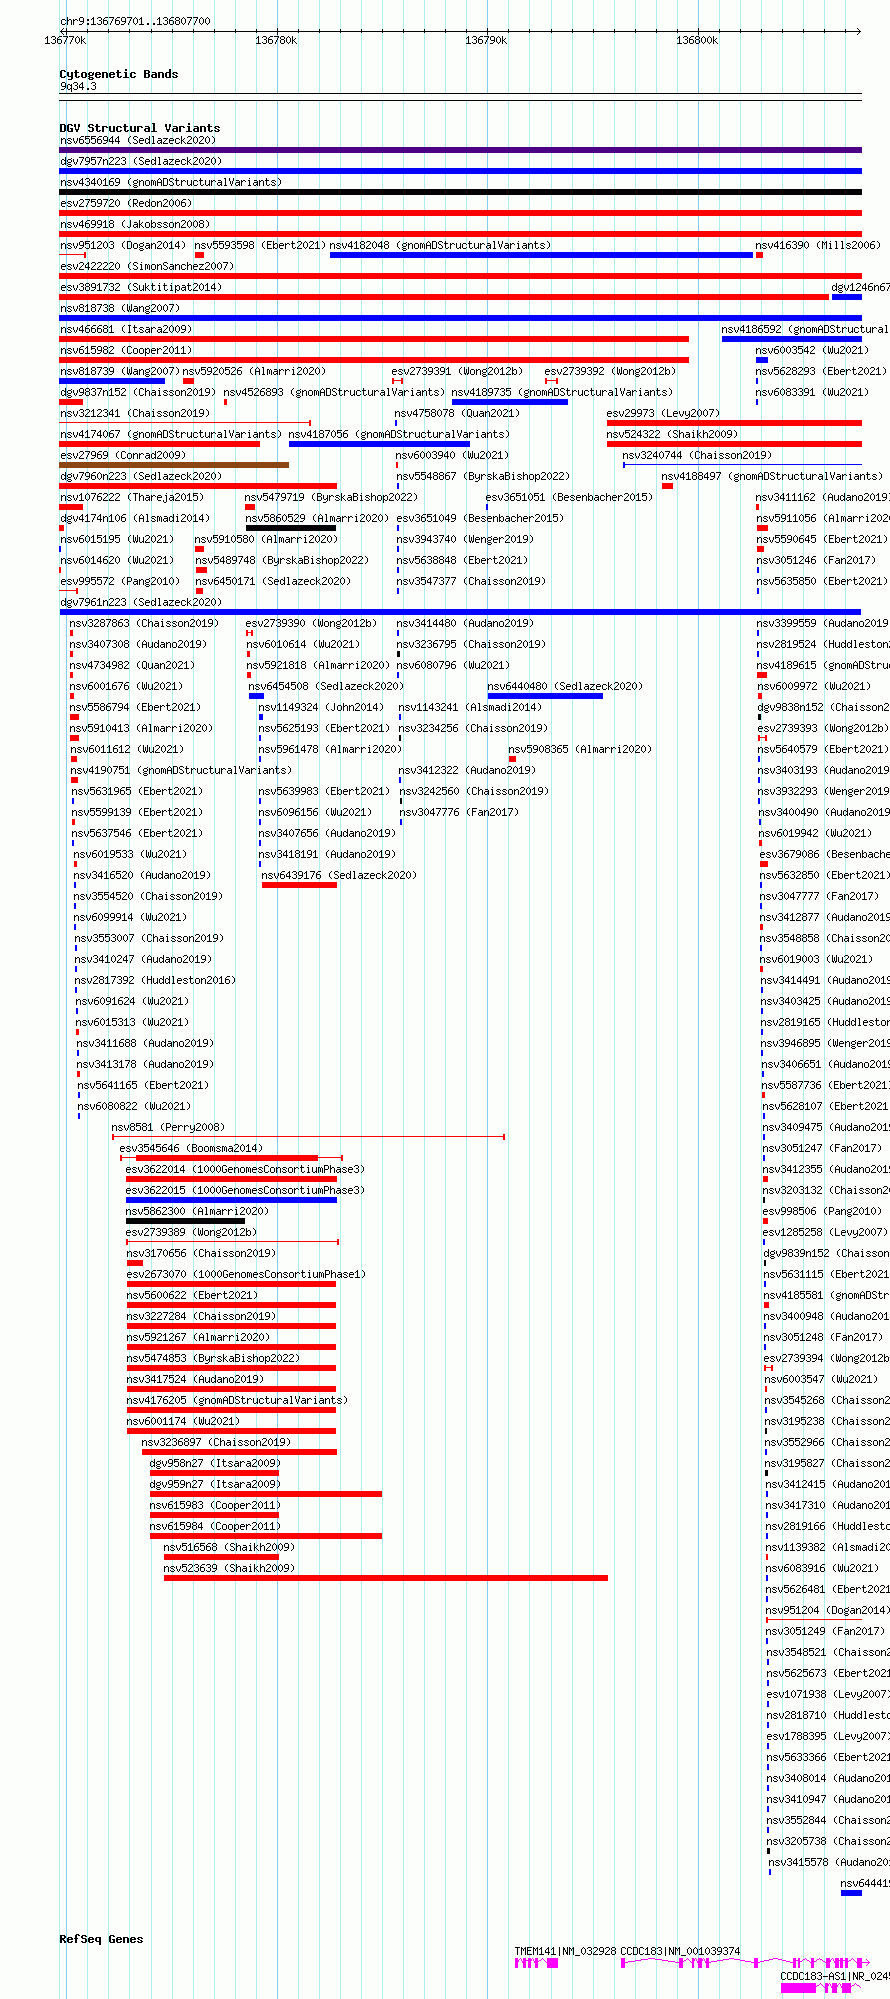
Task: Click the 136800k ruler position label
Action: (x=697, y=40)
